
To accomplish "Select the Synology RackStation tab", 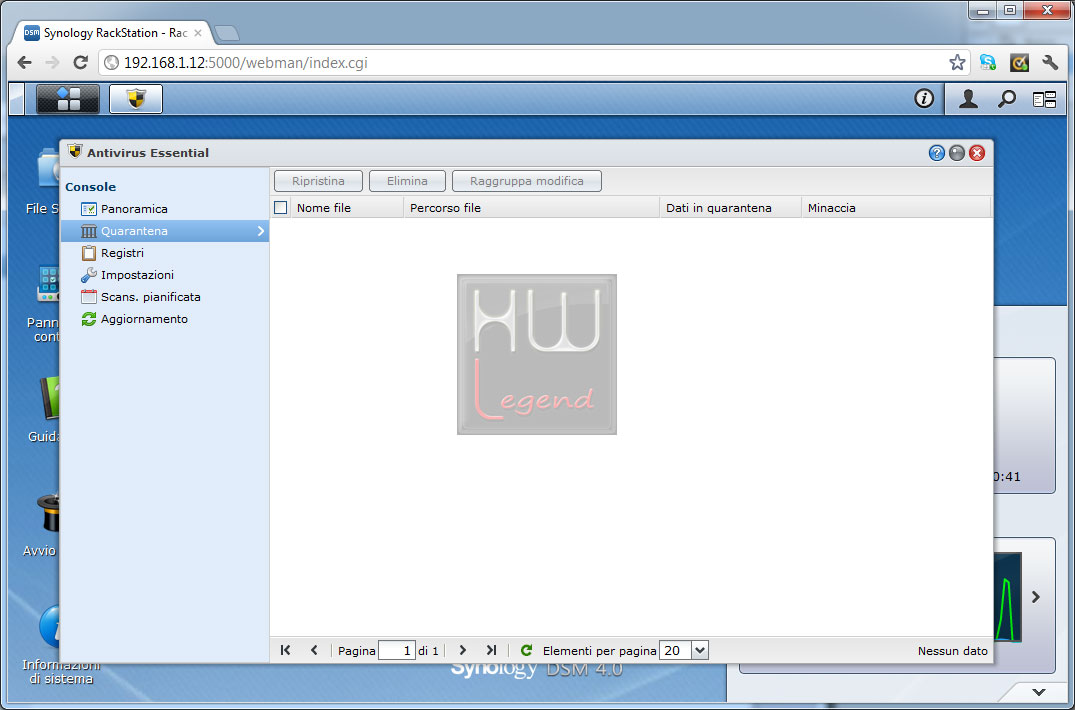I will tap(113, 33).
